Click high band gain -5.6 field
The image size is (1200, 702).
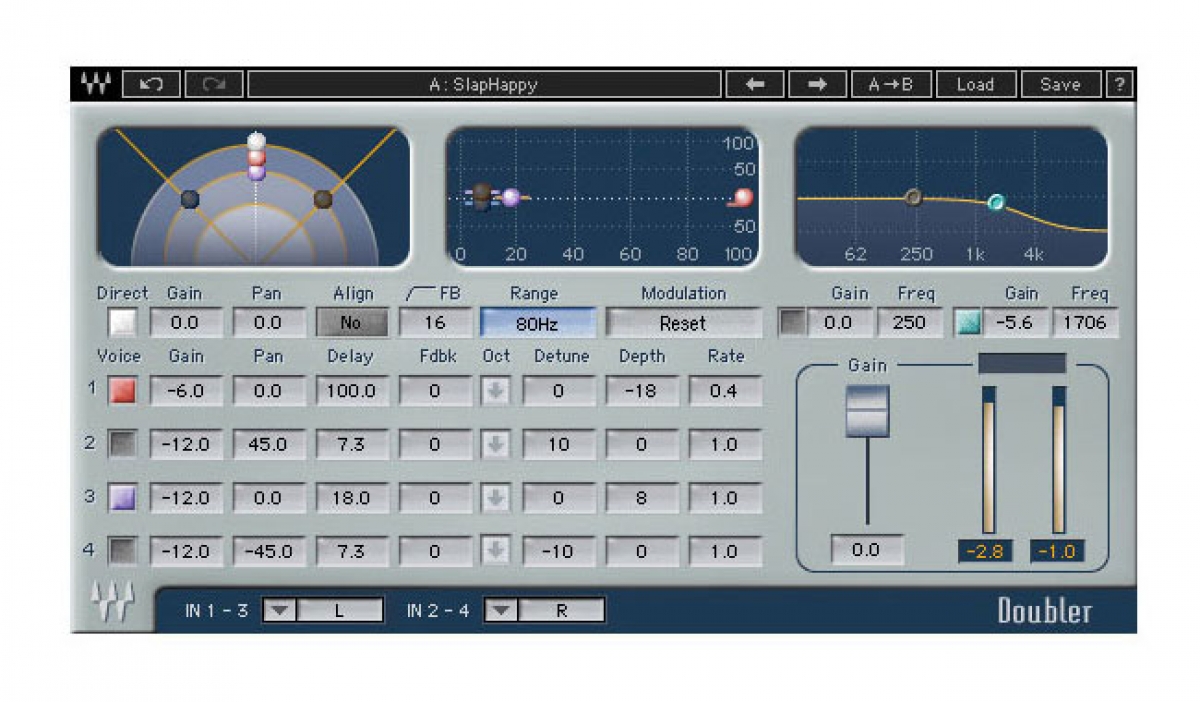pyautogui.click(x=1015, y=323)
